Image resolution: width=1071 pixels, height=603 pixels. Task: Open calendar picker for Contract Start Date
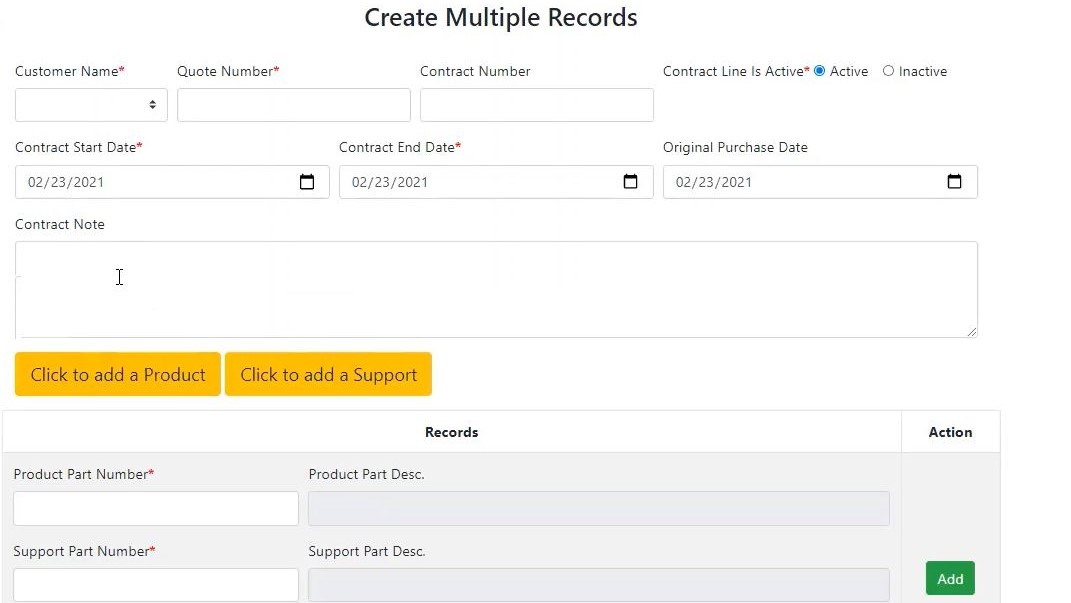click(x=307, y=182)
